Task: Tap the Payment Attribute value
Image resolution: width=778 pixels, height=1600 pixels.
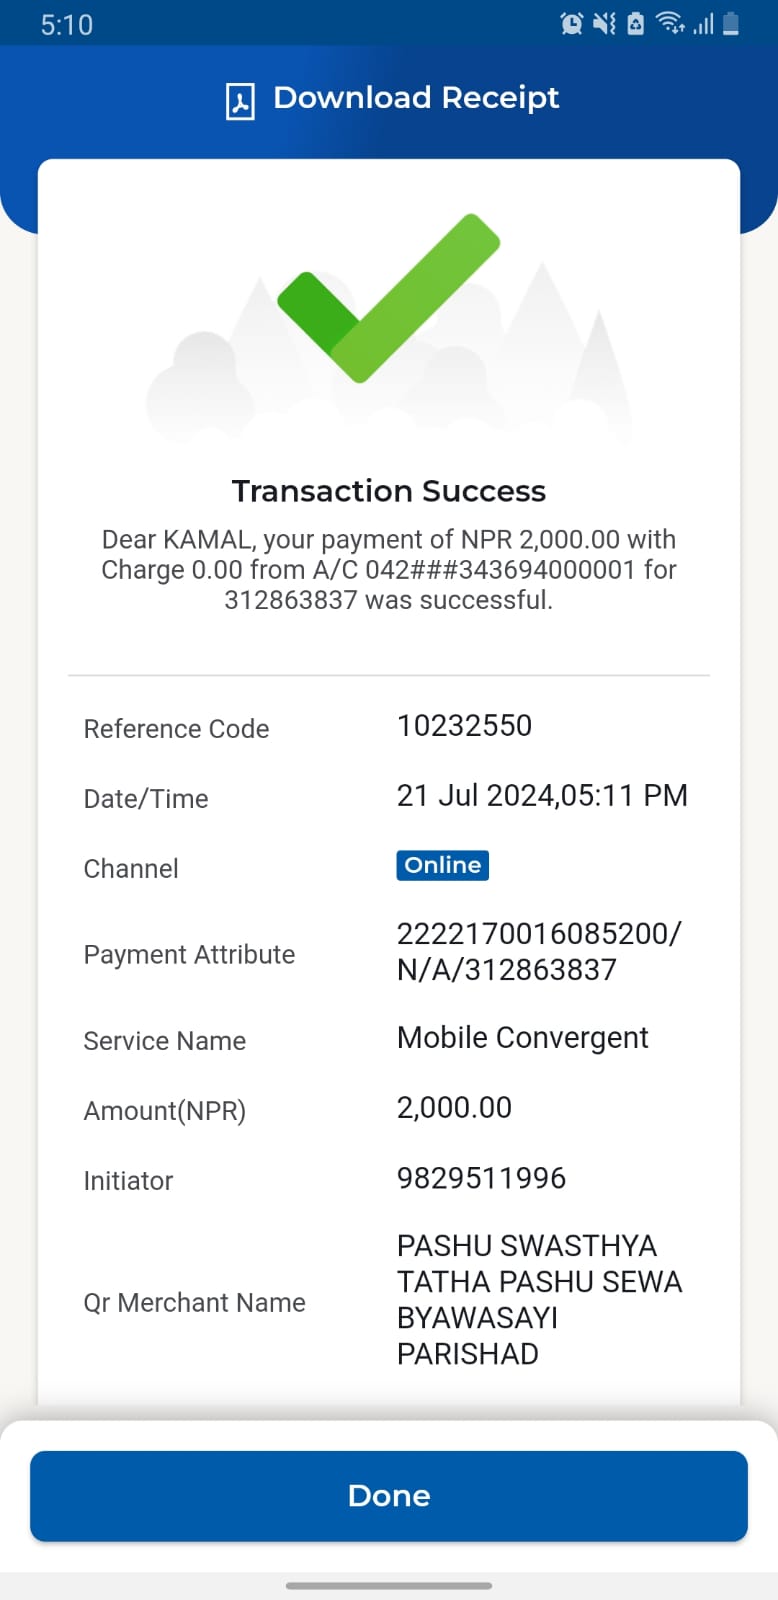Action: click(539, 951)
